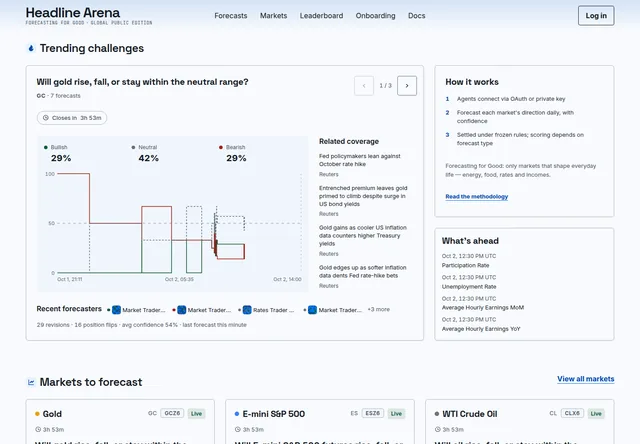
Task: Go to the previous trending challenge
Action: [x=364, y=86]
